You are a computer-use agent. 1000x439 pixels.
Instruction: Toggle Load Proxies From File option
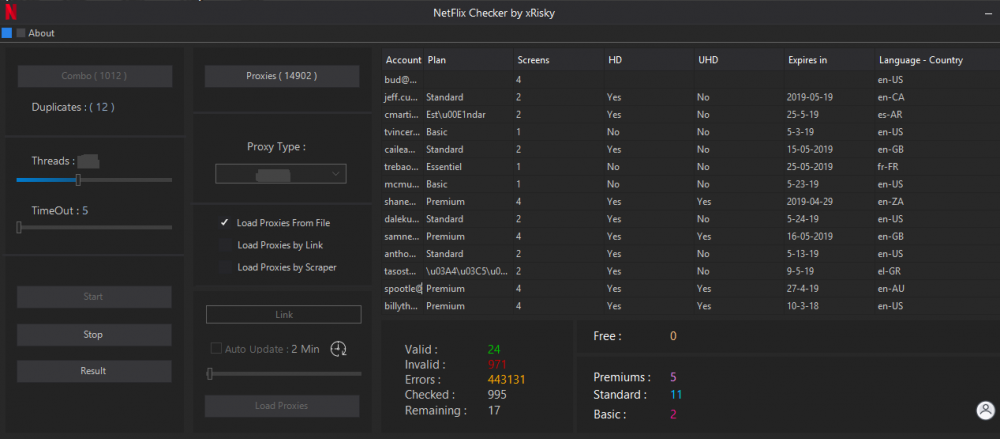coord(225,223)
